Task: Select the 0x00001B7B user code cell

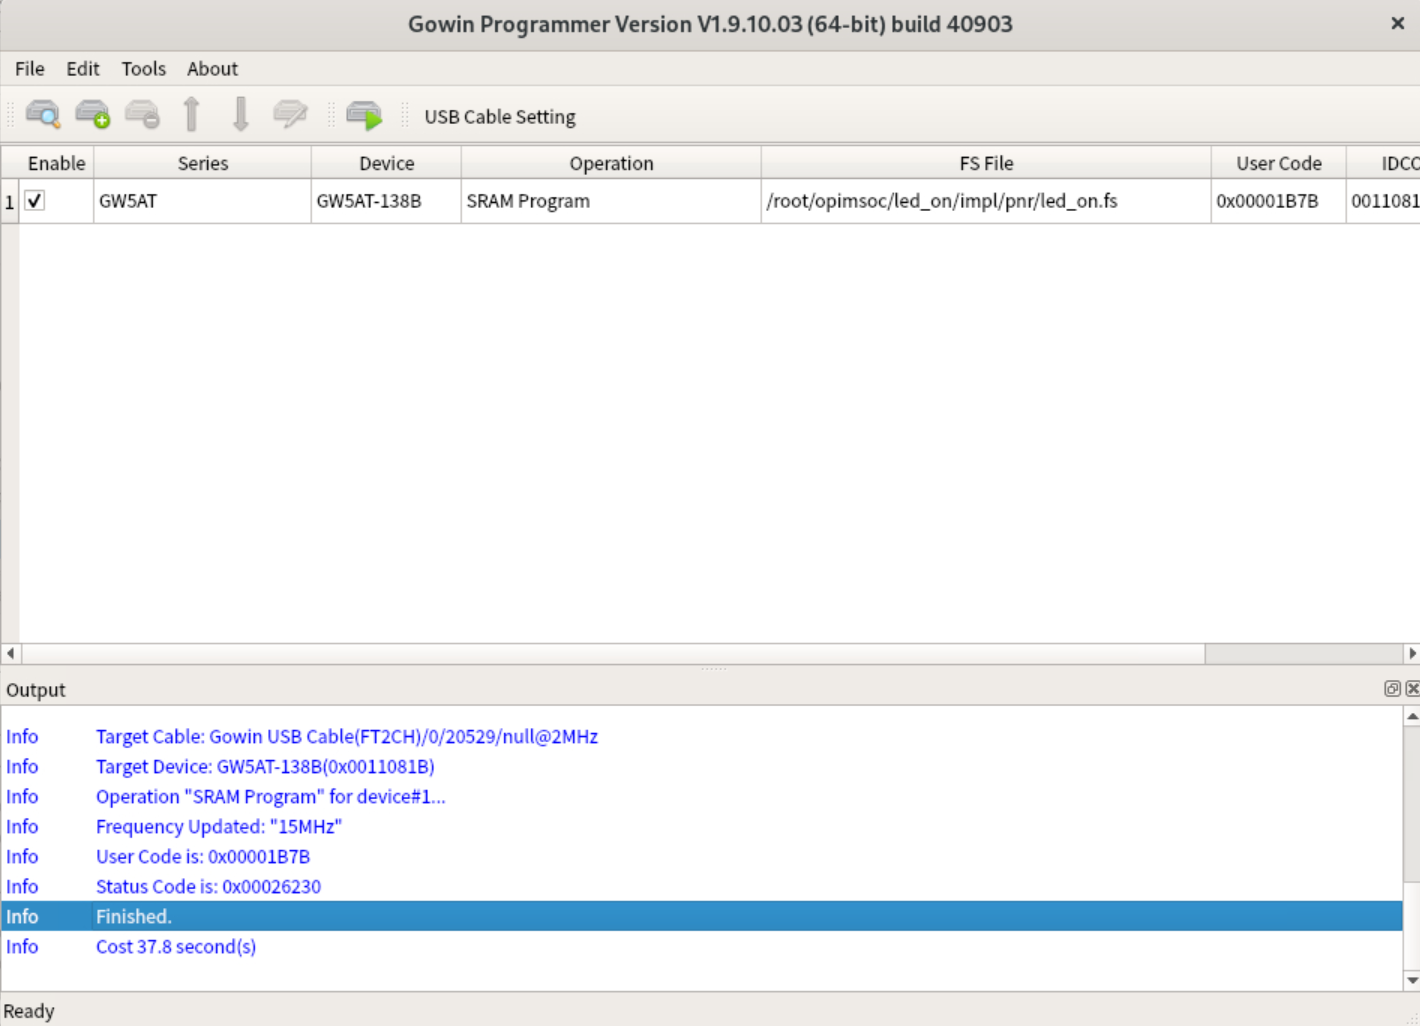Action: [x=1278, y=201]
